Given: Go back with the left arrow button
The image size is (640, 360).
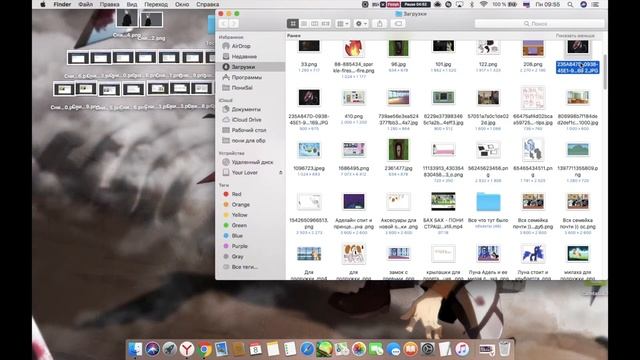Looking at the screenshot, I should 223,24.
